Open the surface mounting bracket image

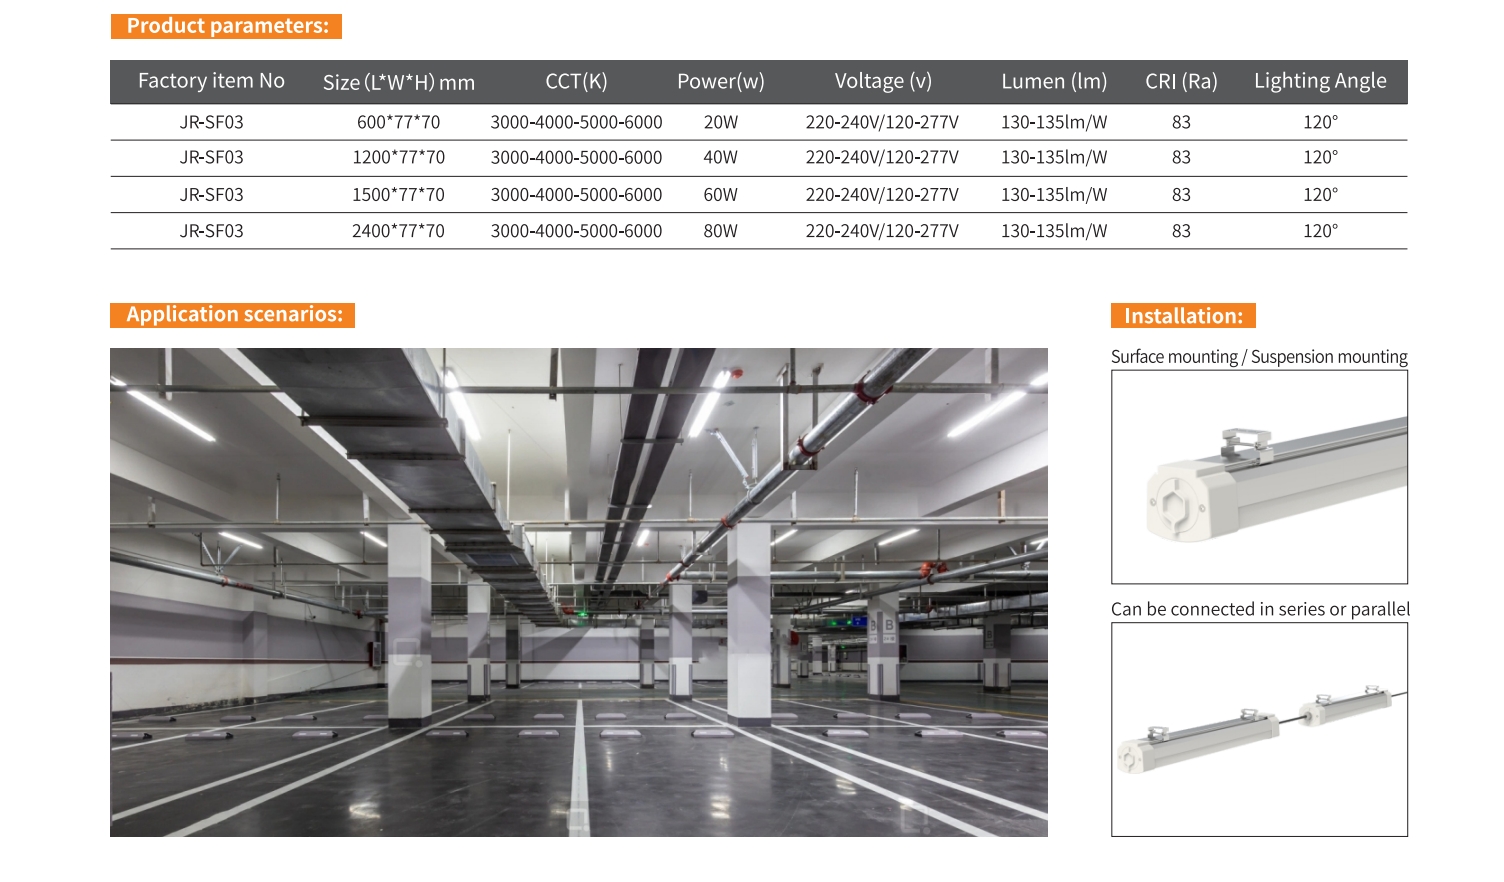(x=1259, y=477)
